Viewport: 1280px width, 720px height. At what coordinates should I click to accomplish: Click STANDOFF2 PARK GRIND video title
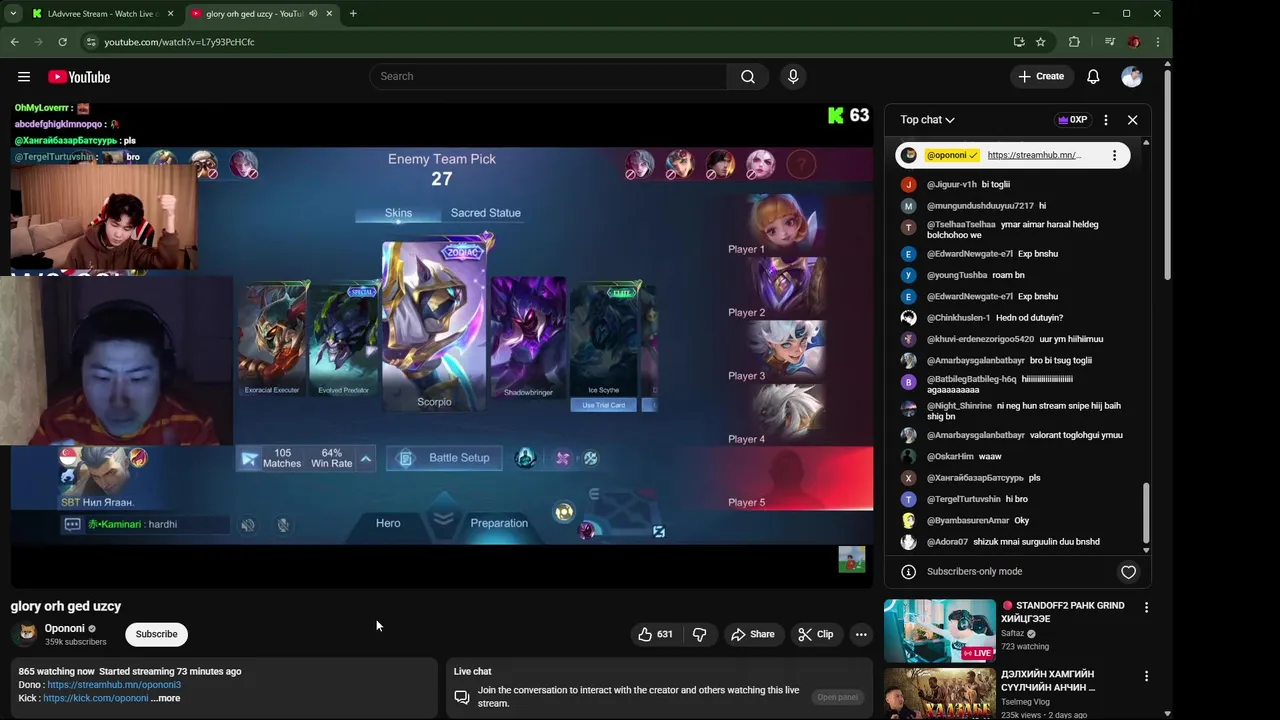coord(1063,612)
